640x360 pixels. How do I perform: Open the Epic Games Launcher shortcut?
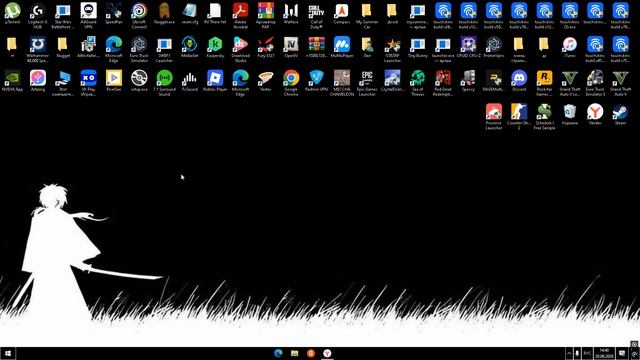367,83
